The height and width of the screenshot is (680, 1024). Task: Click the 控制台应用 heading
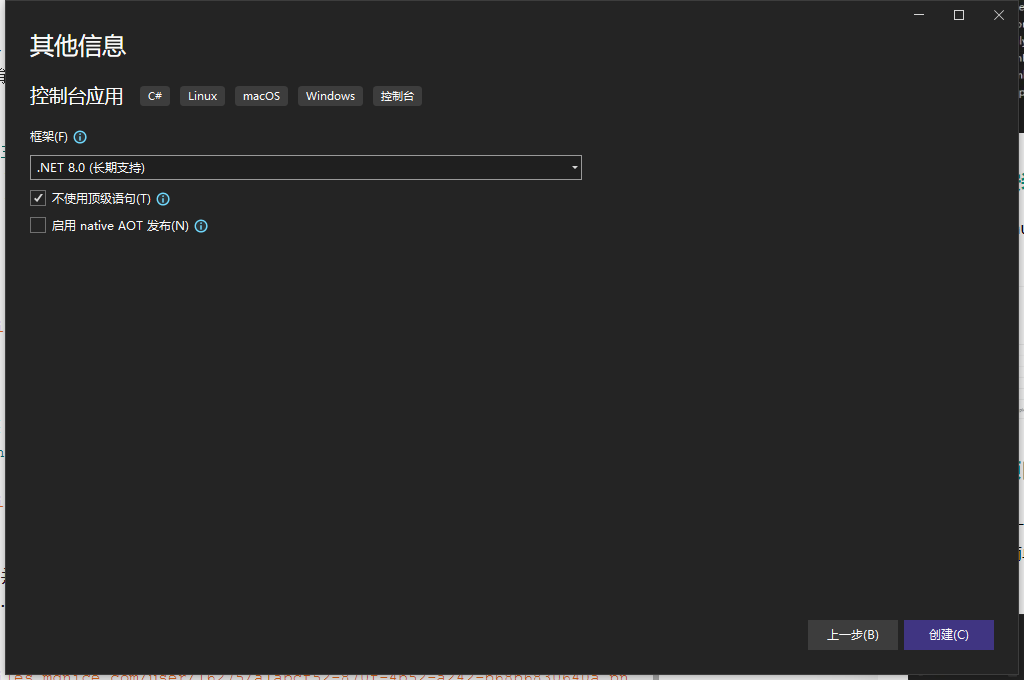point(77,96)
